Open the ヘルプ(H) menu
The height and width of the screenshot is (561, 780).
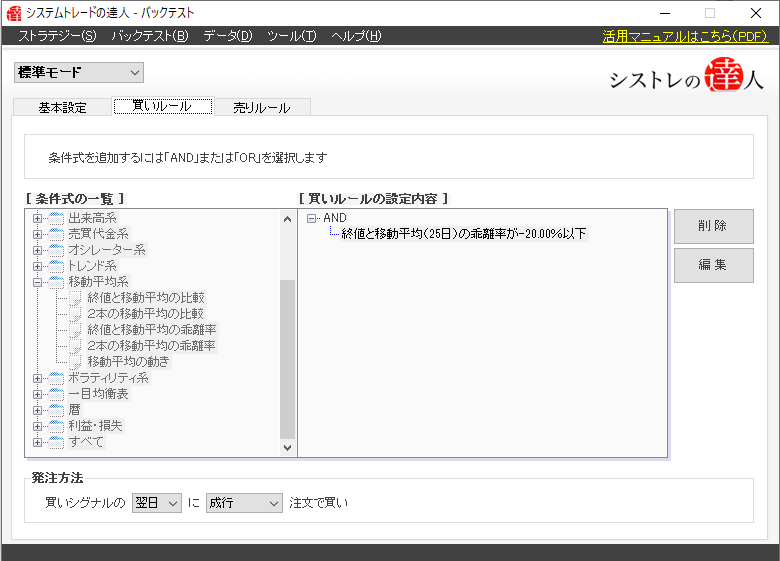356,36
